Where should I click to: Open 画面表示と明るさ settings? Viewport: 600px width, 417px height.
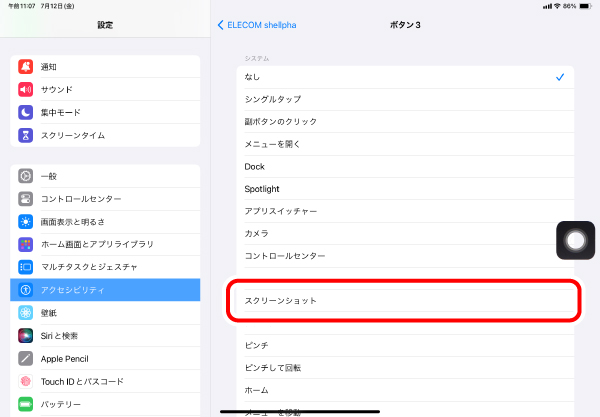[105, 222]
